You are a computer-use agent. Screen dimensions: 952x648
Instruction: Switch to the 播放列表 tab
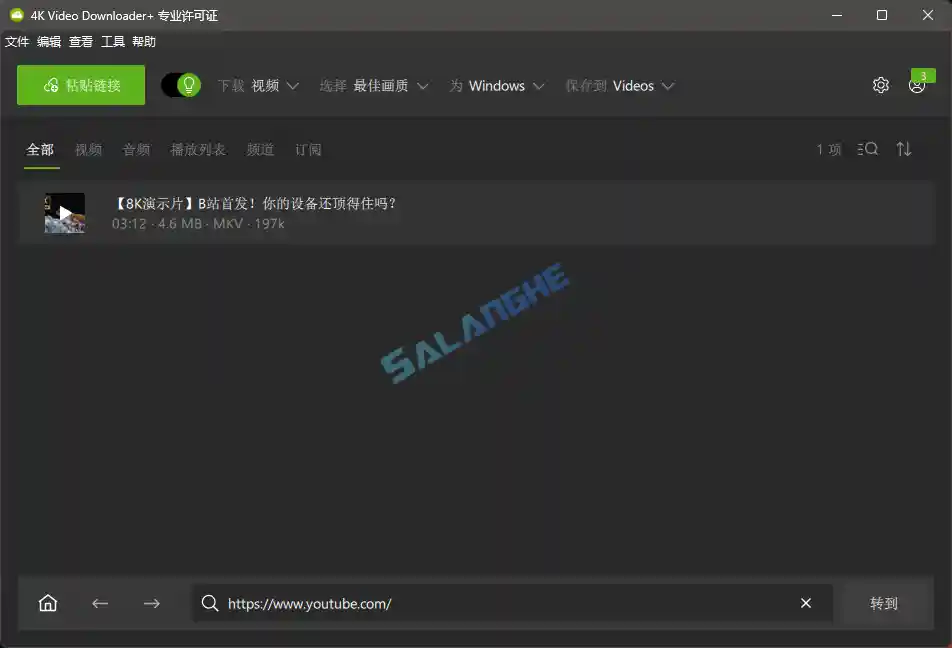(198, 148)
